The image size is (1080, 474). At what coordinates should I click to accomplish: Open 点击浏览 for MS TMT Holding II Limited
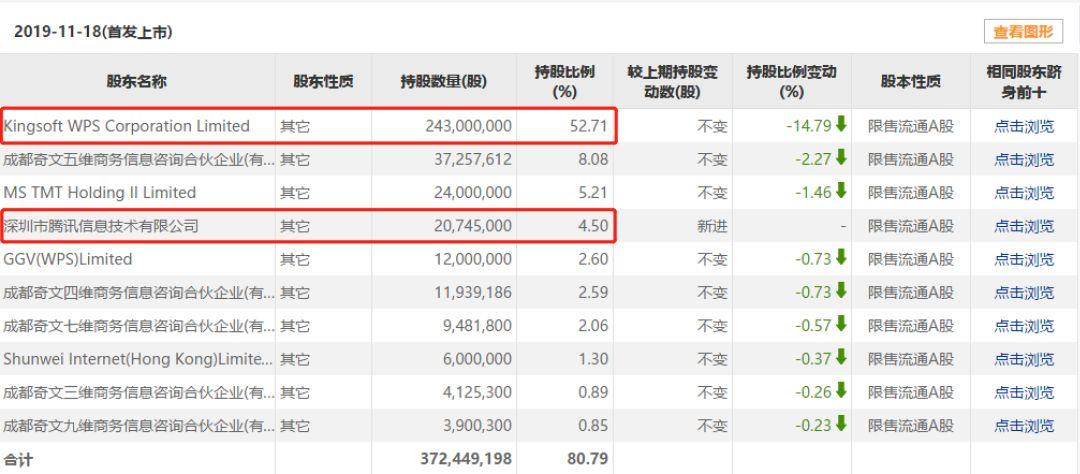pos(1024,193)
